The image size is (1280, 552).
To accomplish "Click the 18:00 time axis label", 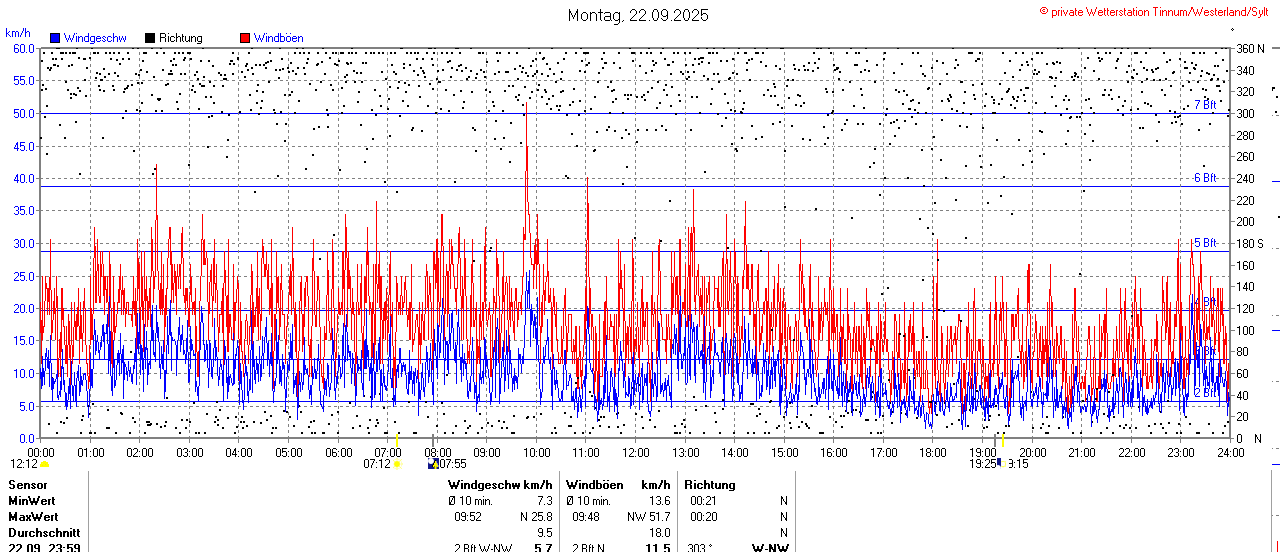I will [x=933, y=453].
